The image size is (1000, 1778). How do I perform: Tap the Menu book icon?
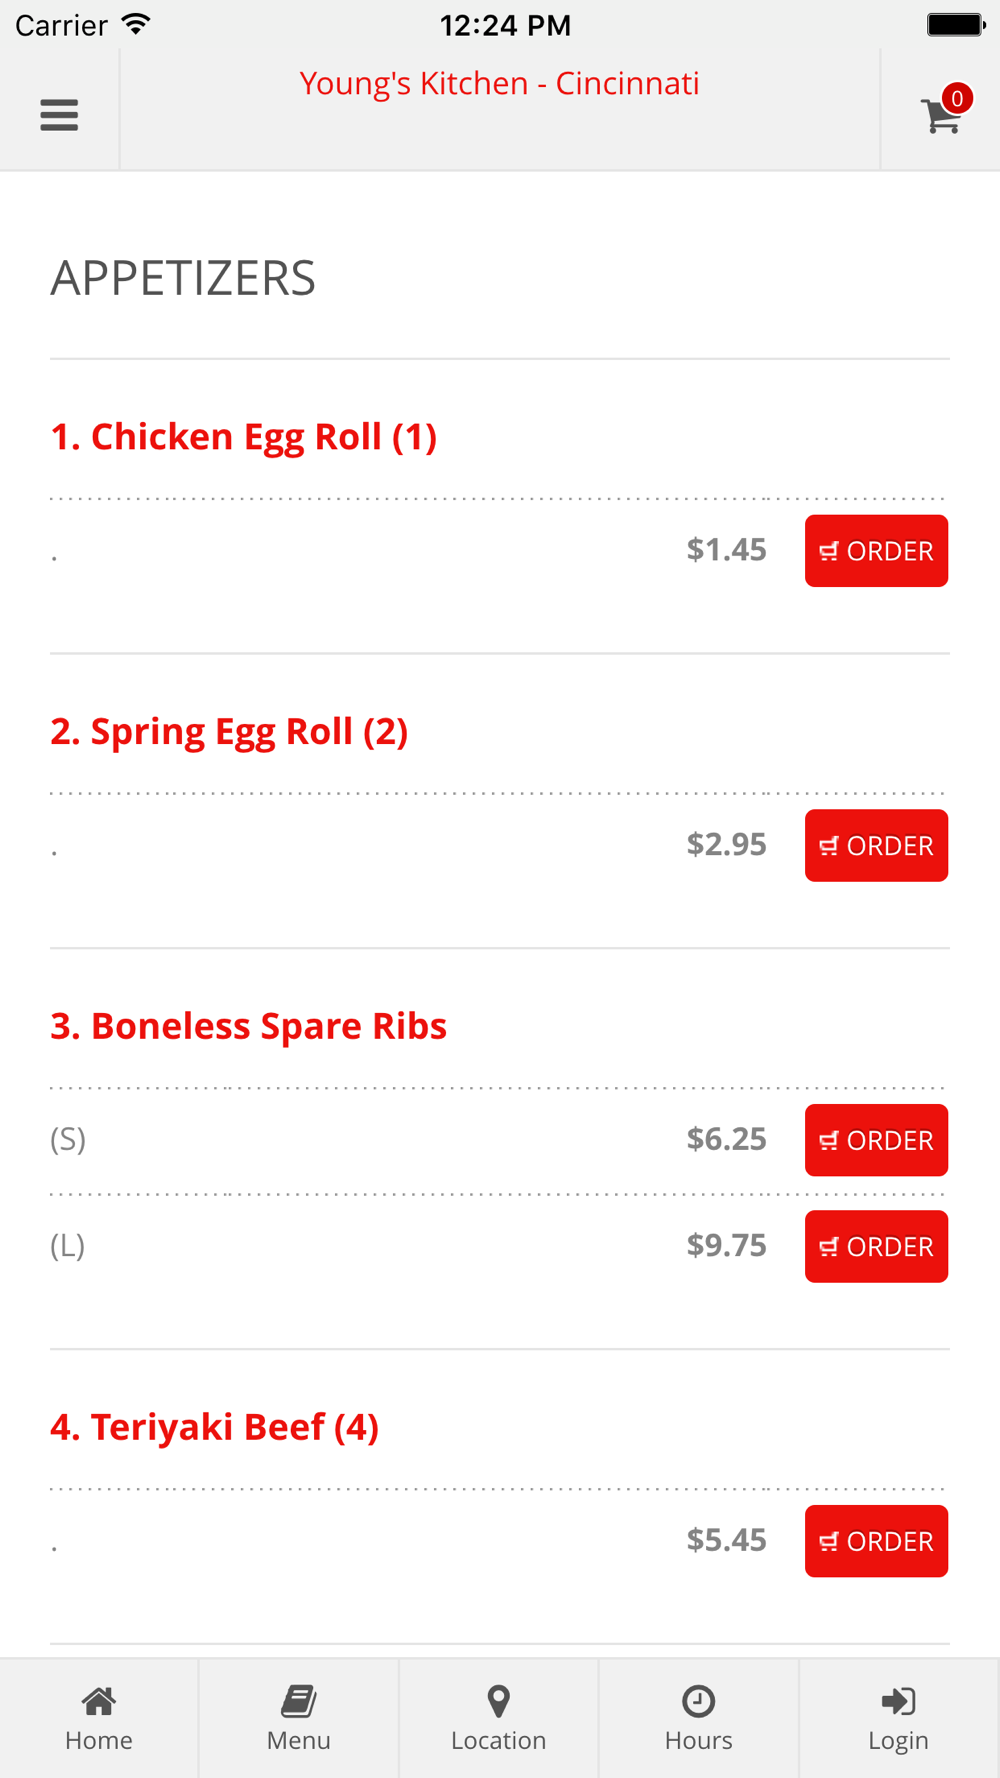[x=298, y=1701]
